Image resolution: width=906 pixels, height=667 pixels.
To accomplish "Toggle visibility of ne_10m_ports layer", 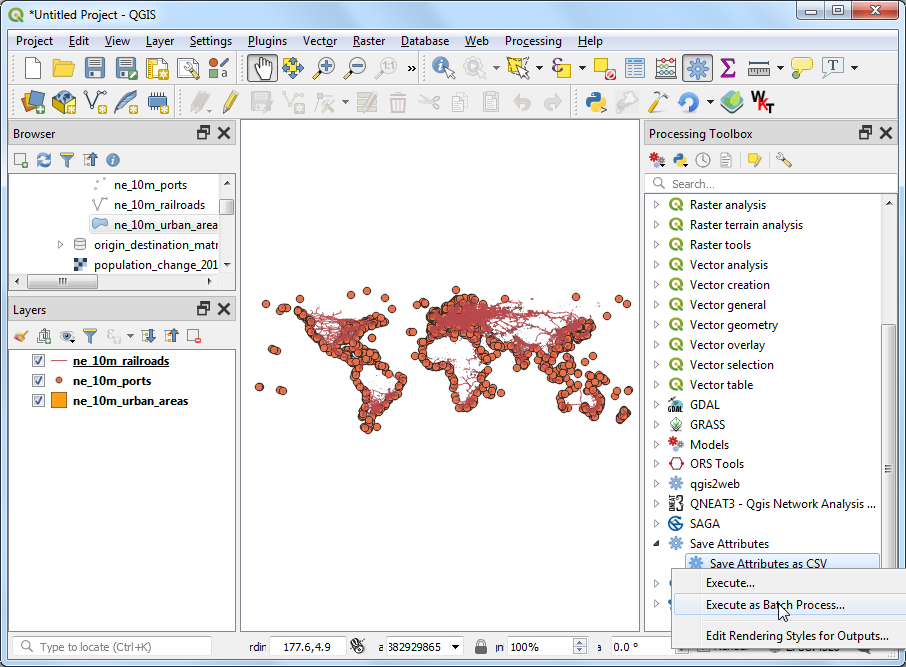I will 39,381.
